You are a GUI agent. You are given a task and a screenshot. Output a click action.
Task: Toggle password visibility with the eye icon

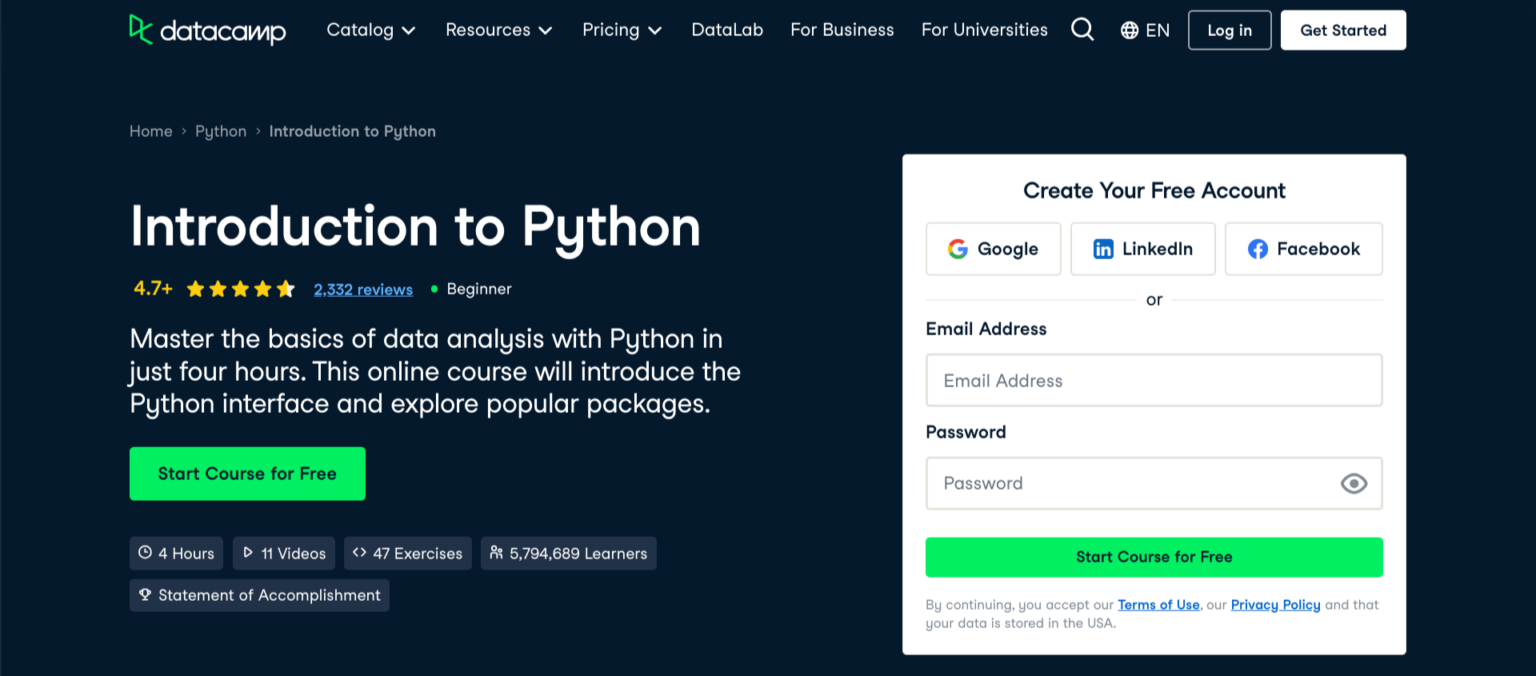tap(1354, 483)
